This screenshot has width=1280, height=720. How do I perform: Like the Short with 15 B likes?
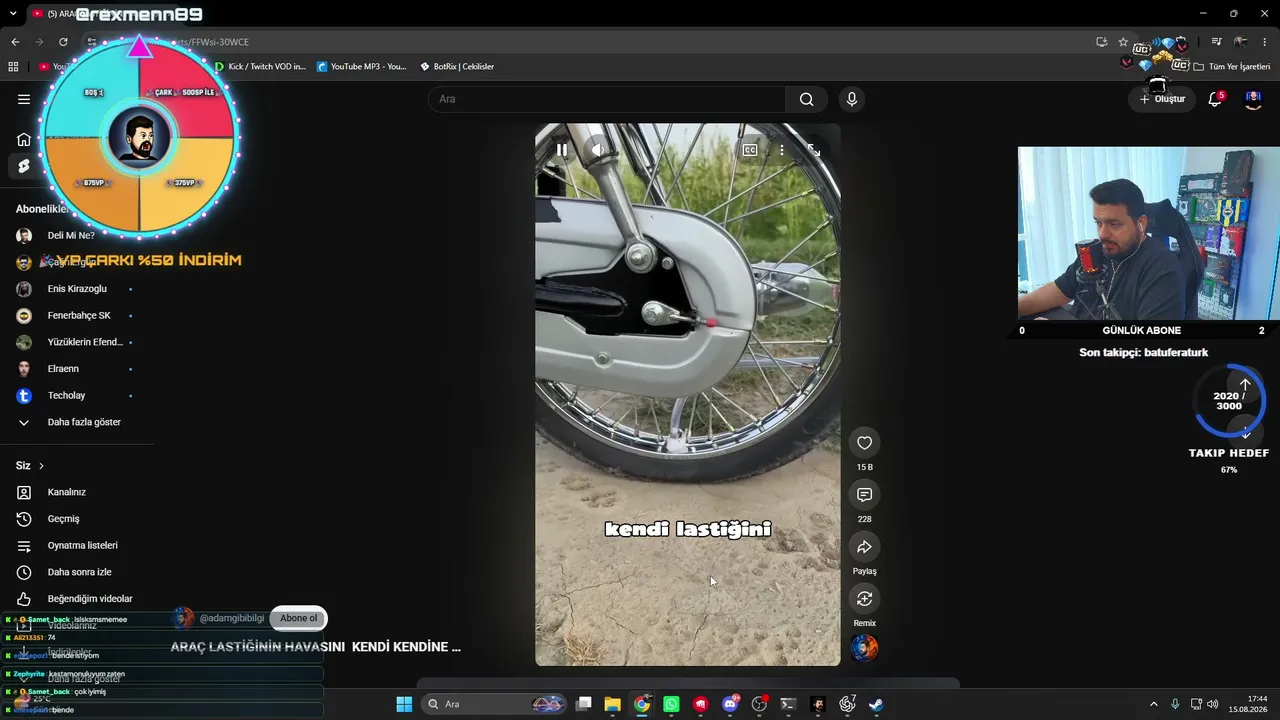click(864, 443)
